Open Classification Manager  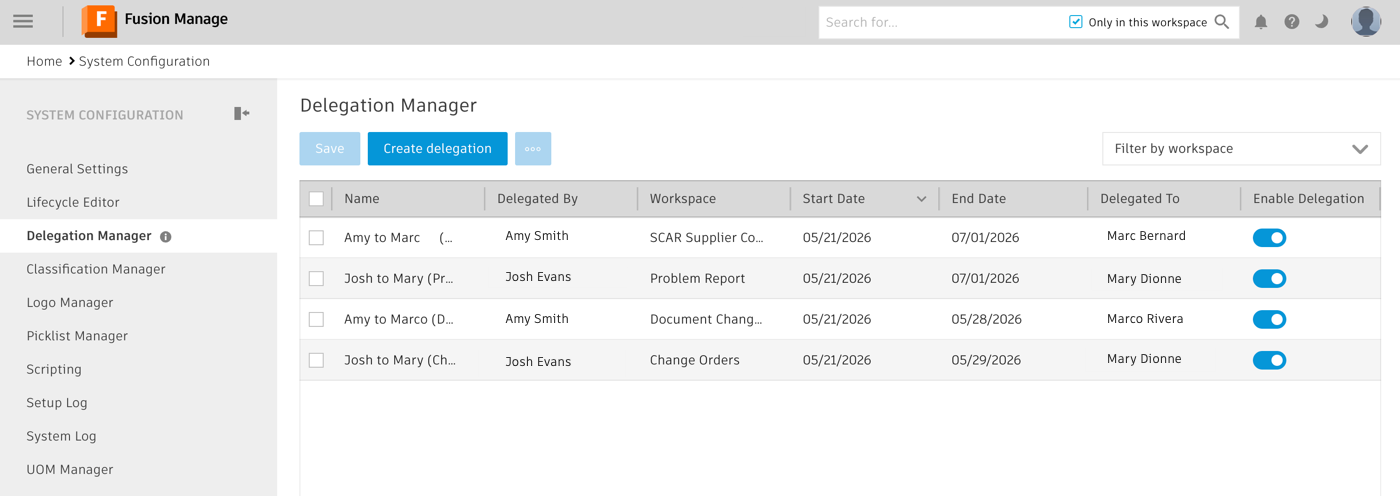pos(96,269)
